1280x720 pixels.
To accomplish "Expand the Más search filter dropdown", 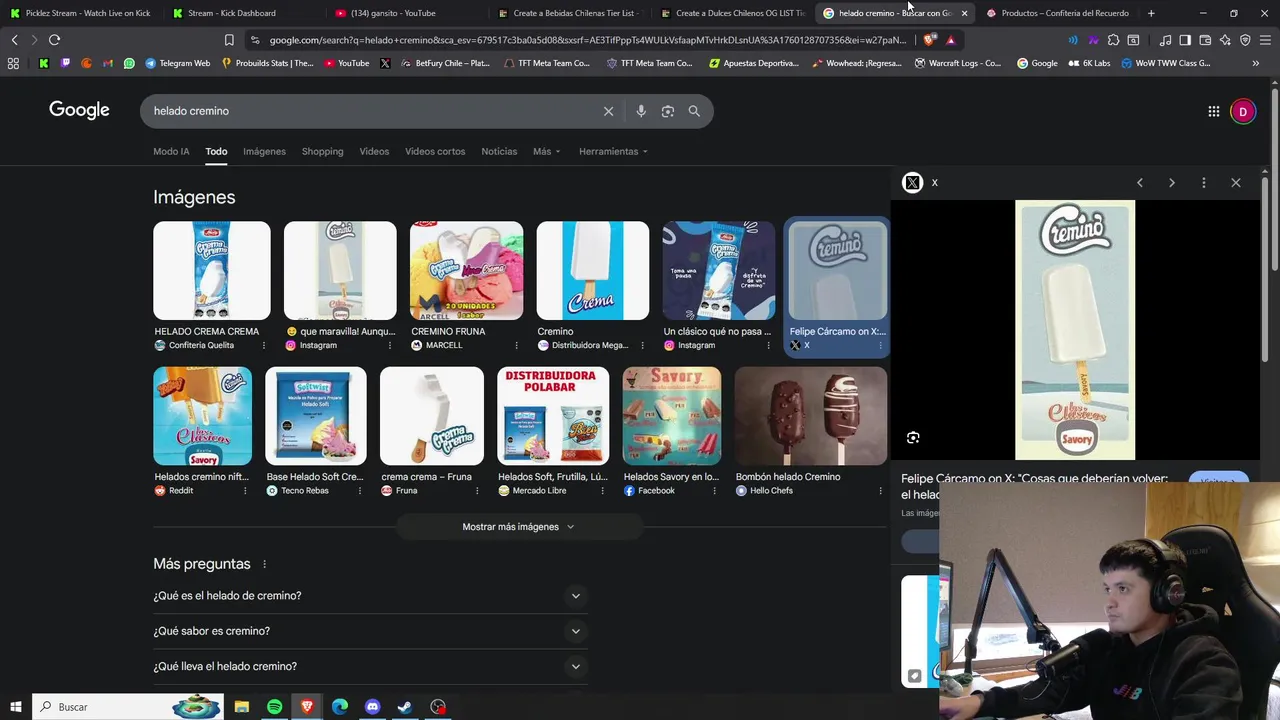I will [547, 152].
